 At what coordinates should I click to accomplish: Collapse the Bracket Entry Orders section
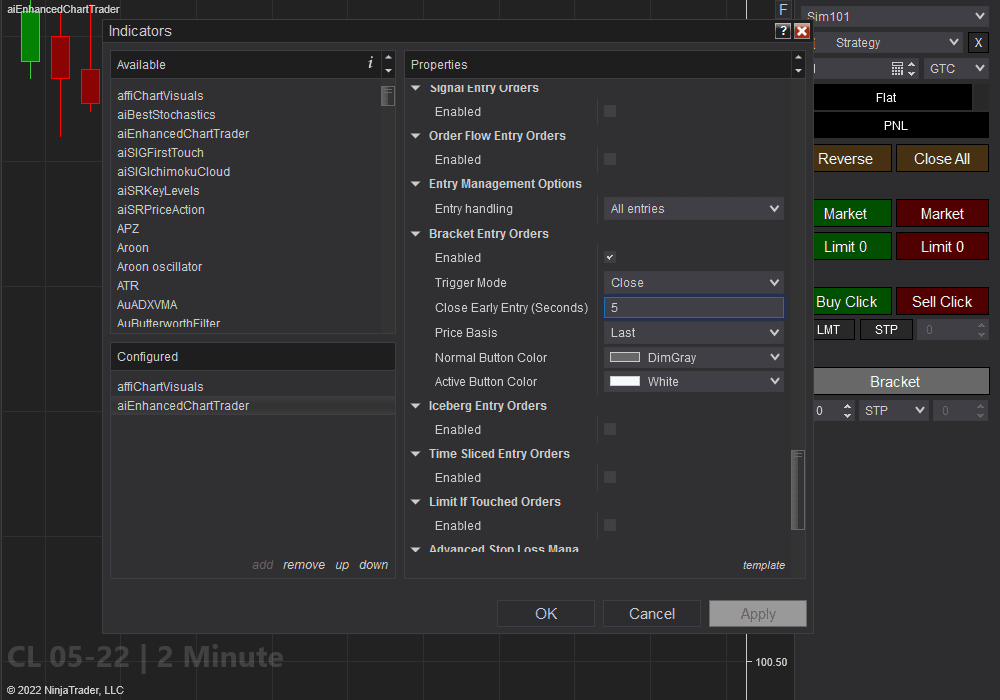tap(416, 234)
